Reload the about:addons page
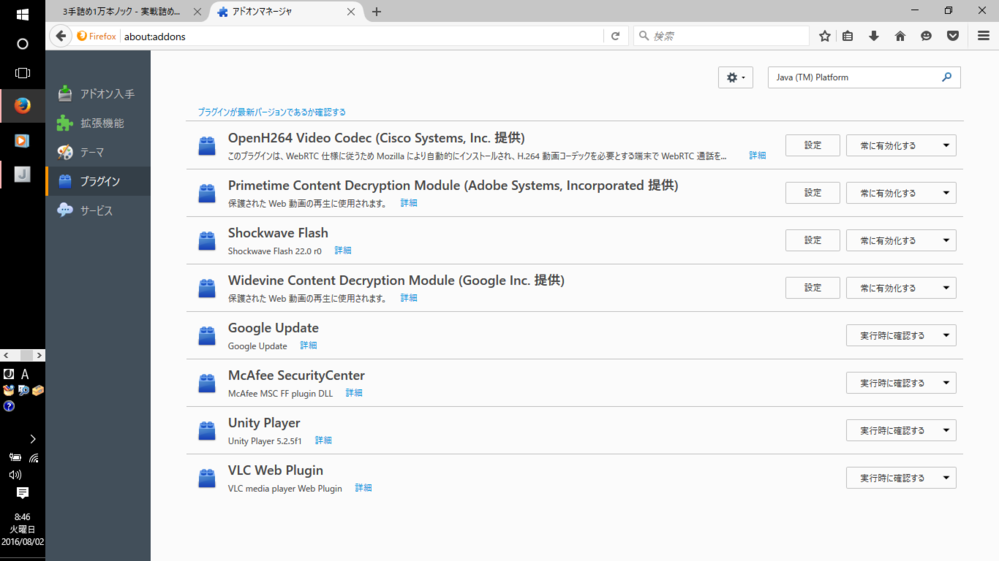The height and width of the screenshot is (561, 999). [615, 36]
